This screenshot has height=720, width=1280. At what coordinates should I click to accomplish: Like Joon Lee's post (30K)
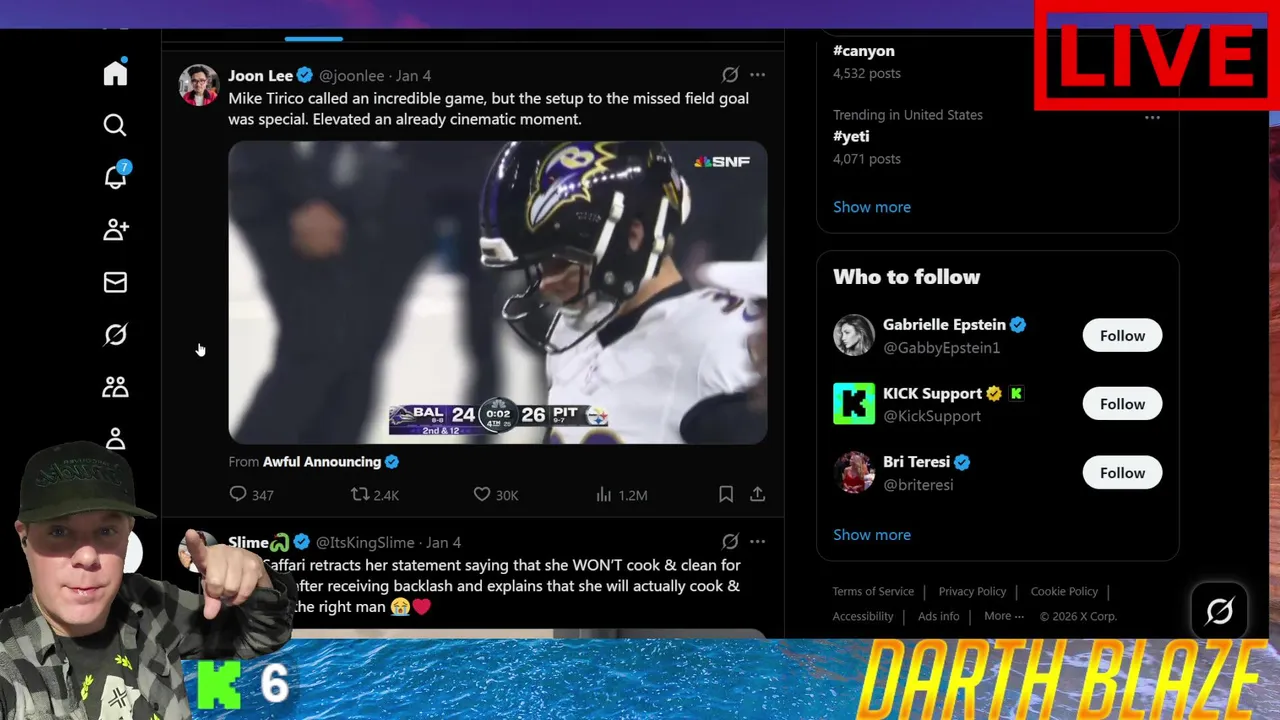pyautogui.click(x=495, y=494)
